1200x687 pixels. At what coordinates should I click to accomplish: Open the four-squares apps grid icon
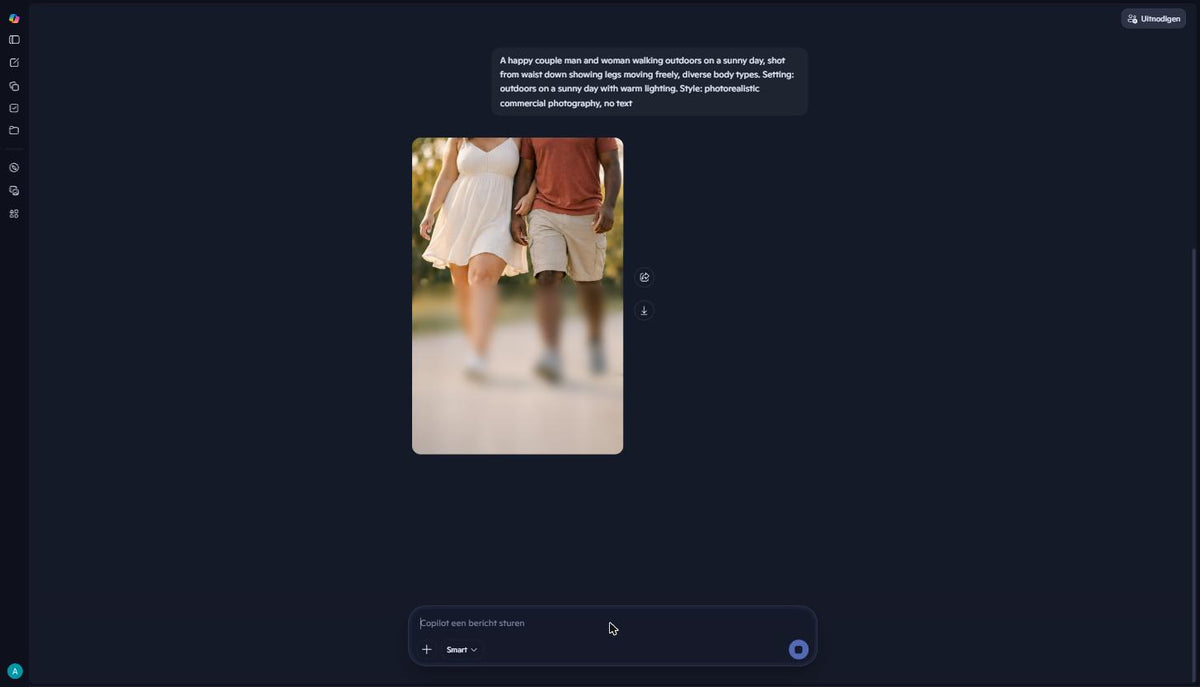(14, 213)
